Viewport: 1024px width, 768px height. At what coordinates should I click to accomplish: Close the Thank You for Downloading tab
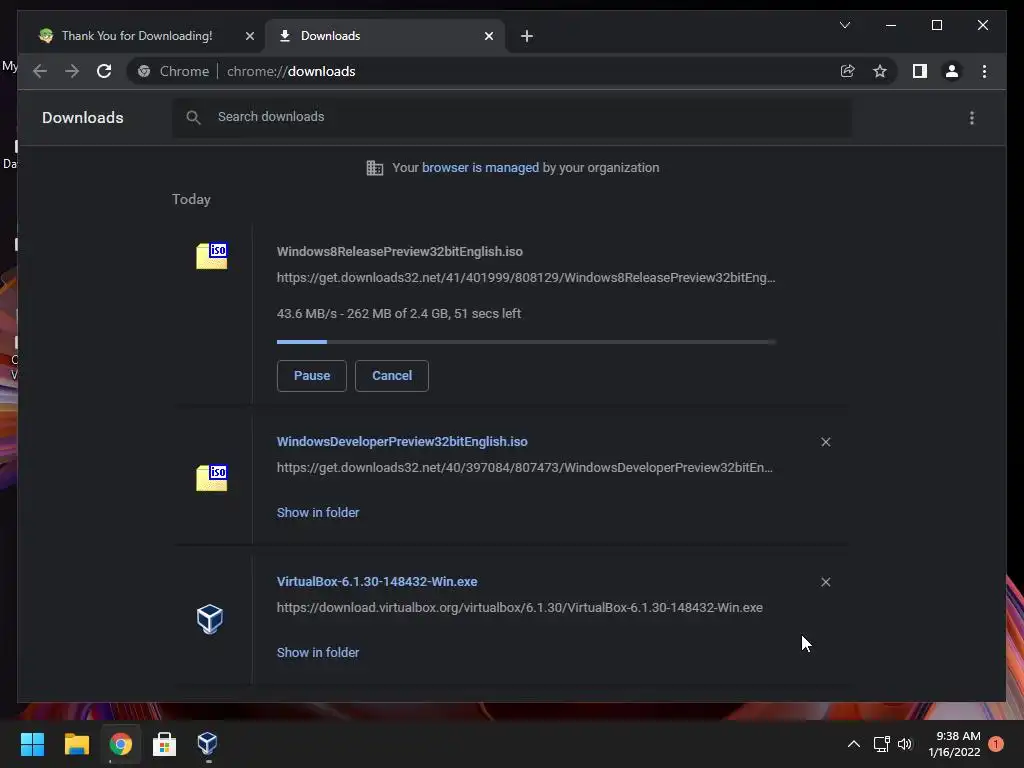(x=249, y=37)
